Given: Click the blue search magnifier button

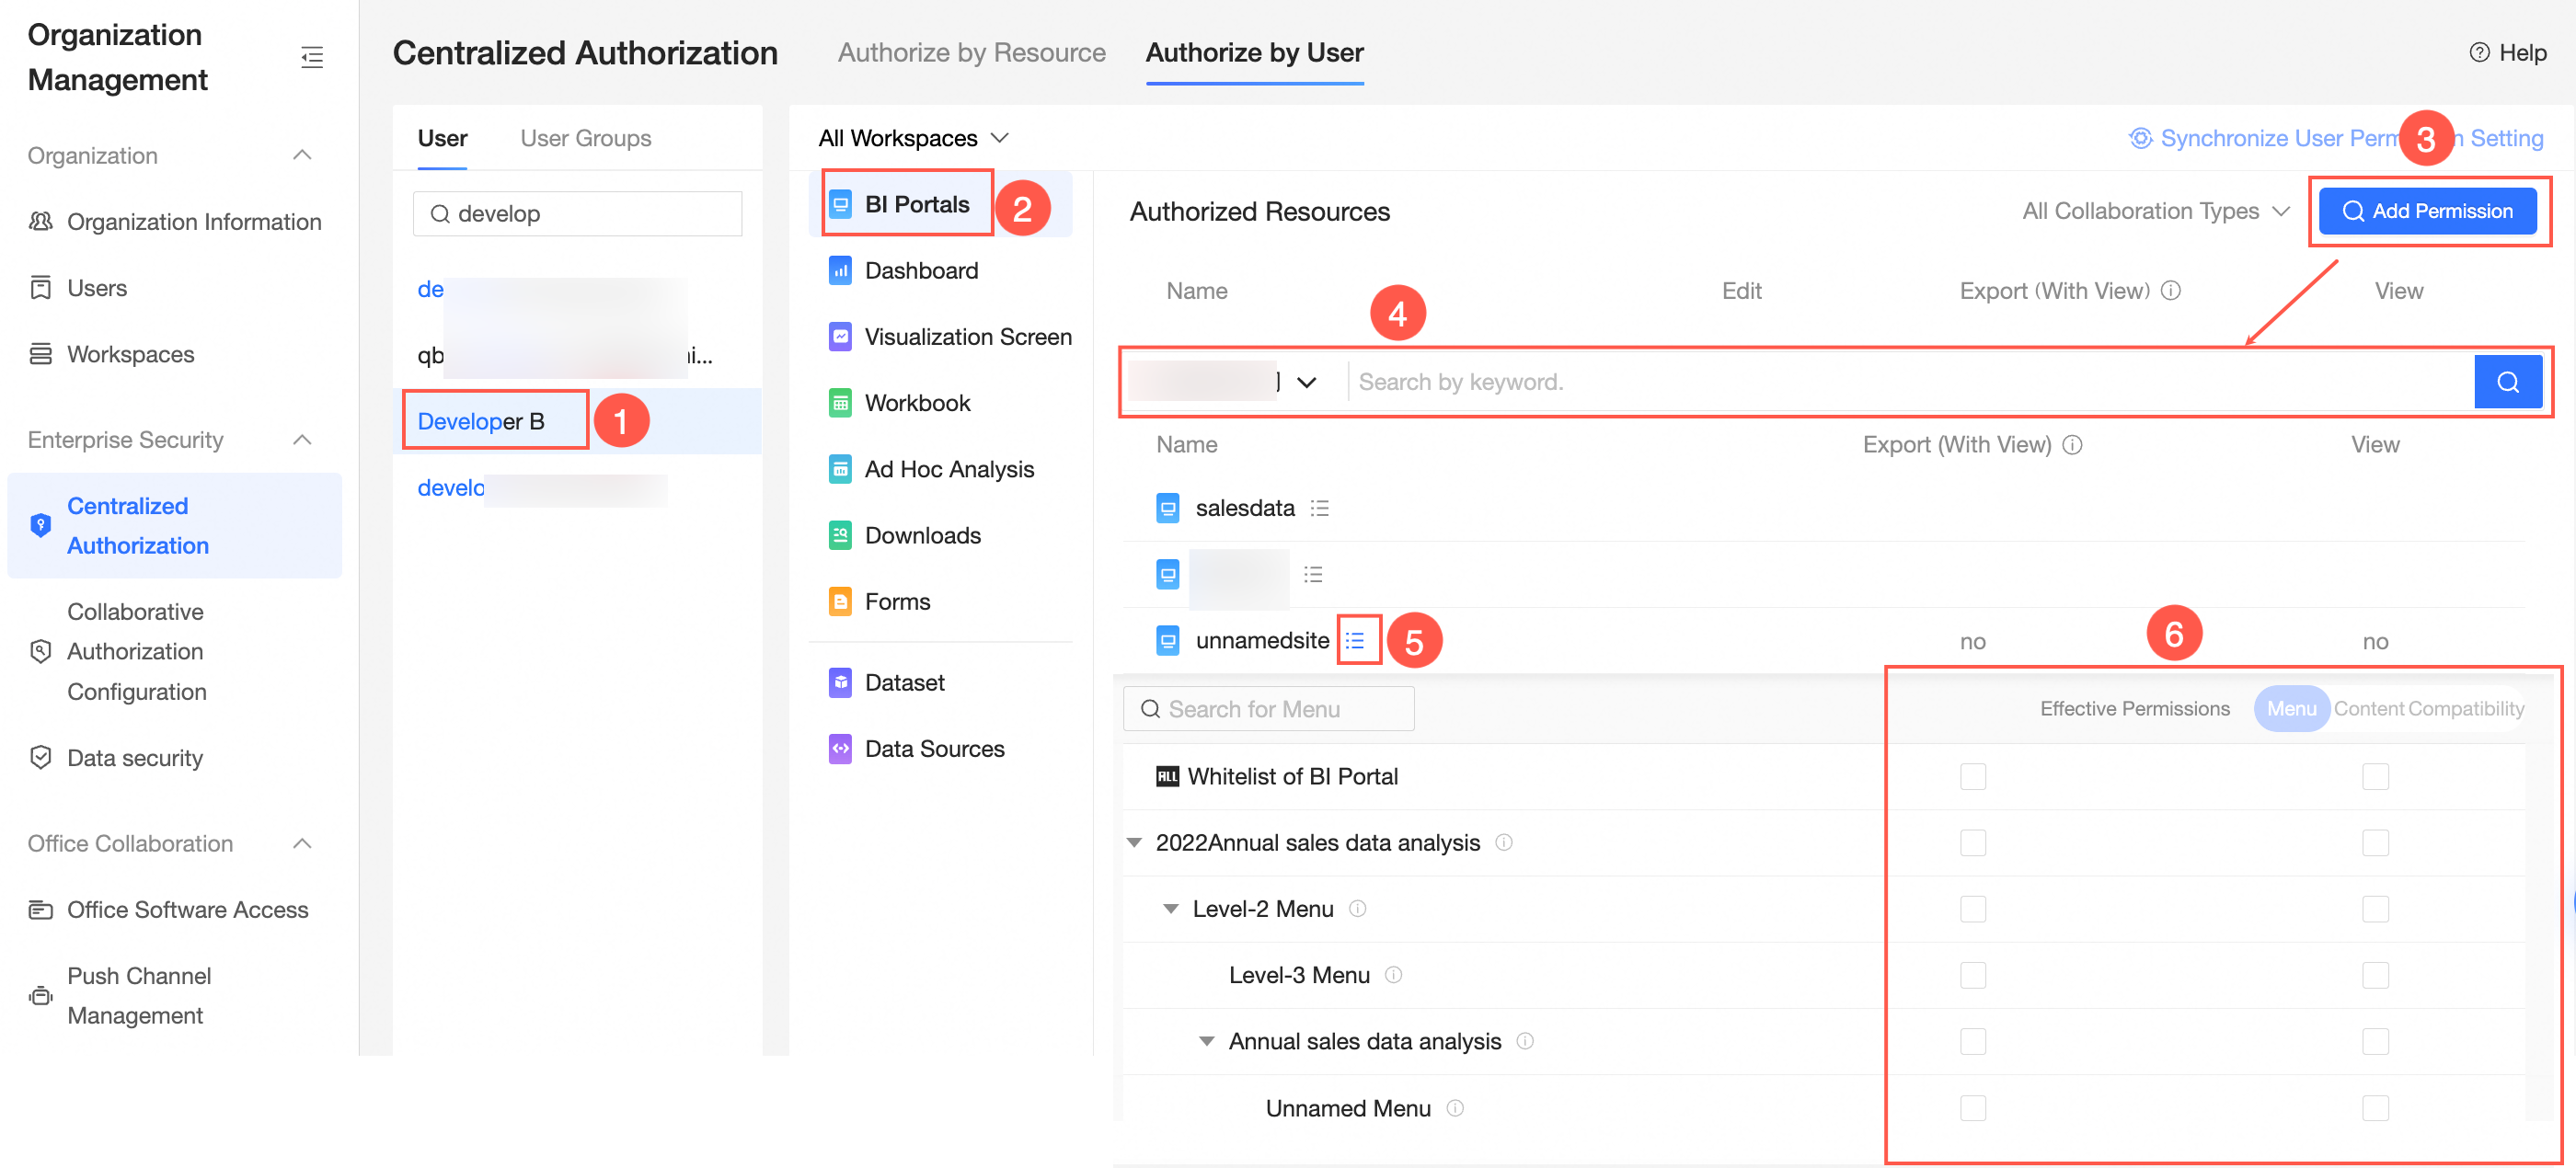Looking at the screenshot, I should click(2507, 382).
